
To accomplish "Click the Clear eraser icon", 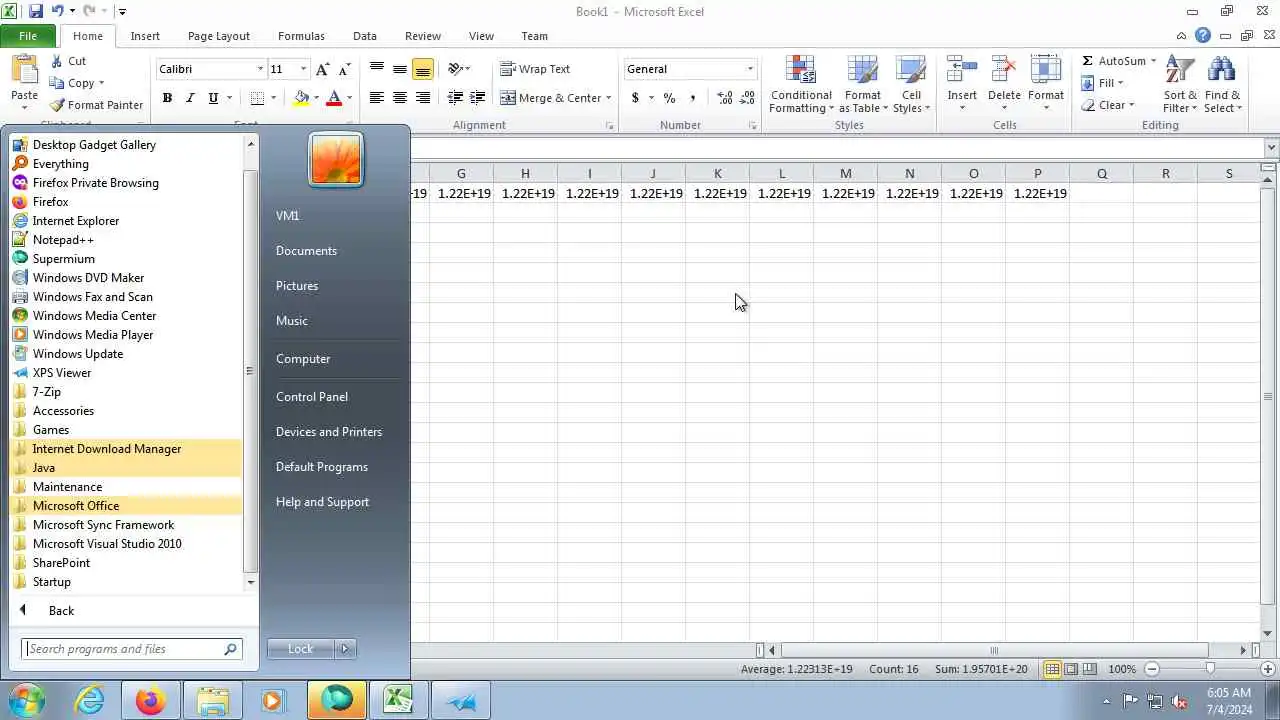I will click(x=1088, y=105).
